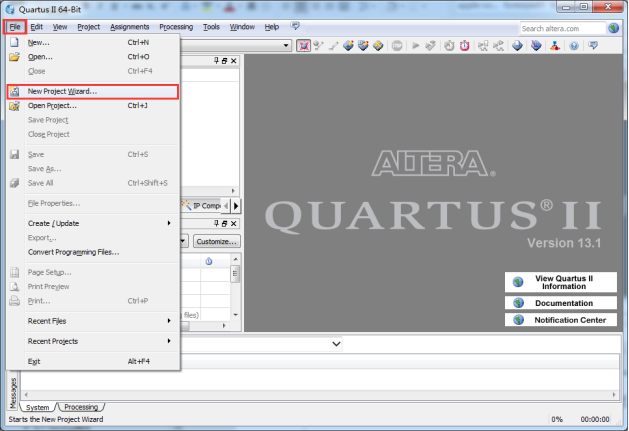The height and width of the screenshot is (431, 629).
Task: Click the tab scroll right arrow
Action: click(236, 206)
